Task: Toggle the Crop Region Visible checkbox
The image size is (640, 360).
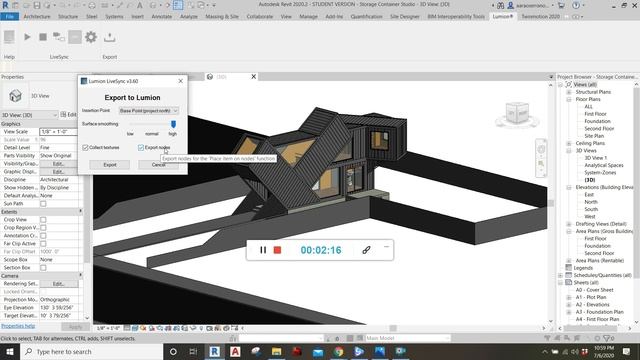Action: point(43,228)
